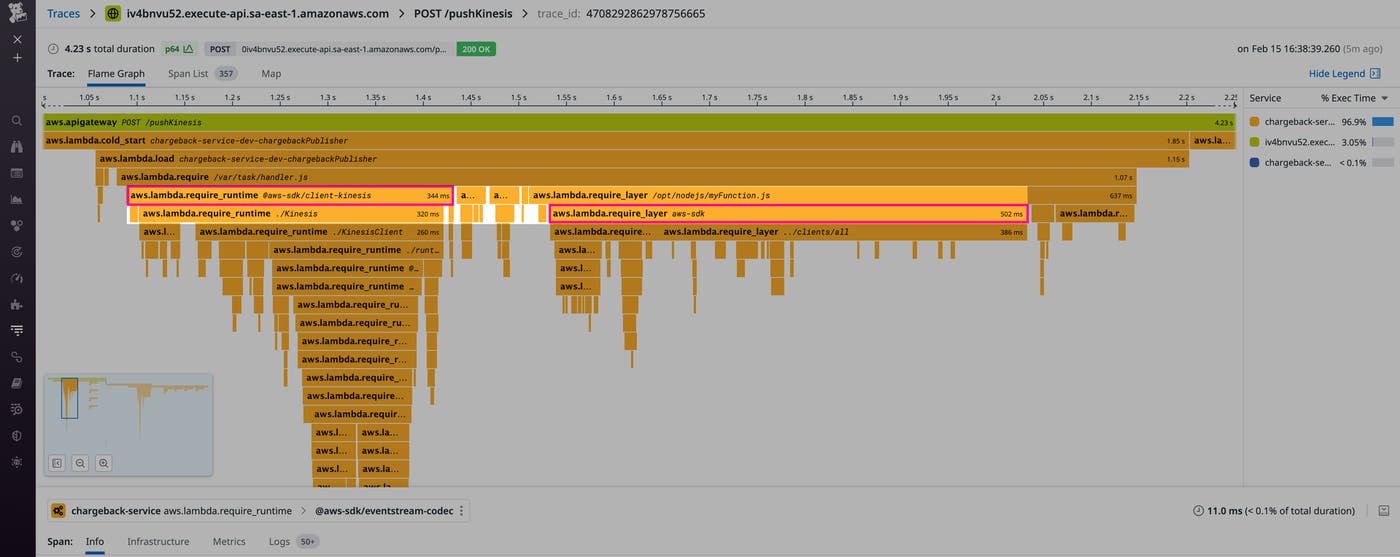
Task: Zoom in using the minimap magnifier plus
Action: click(103, 463)
